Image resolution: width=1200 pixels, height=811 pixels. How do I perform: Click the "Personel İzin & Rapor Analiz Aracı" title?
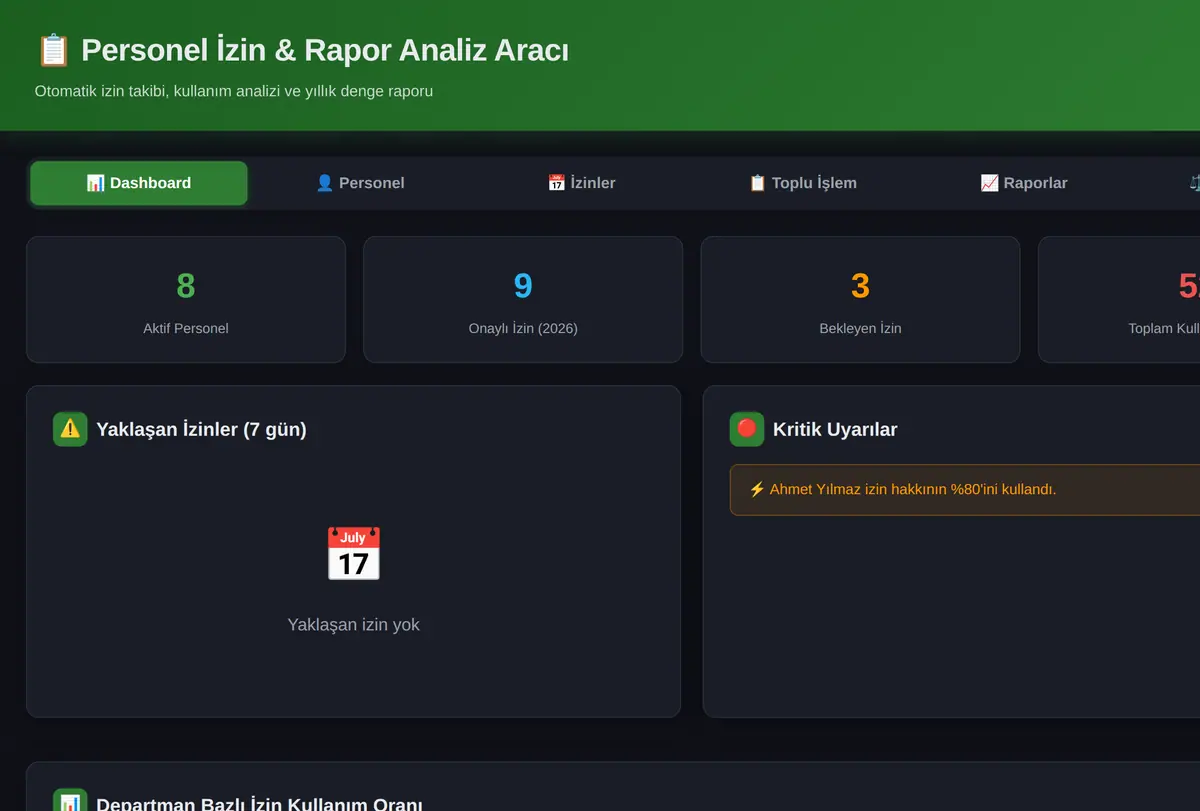click(x=325, y=50)
